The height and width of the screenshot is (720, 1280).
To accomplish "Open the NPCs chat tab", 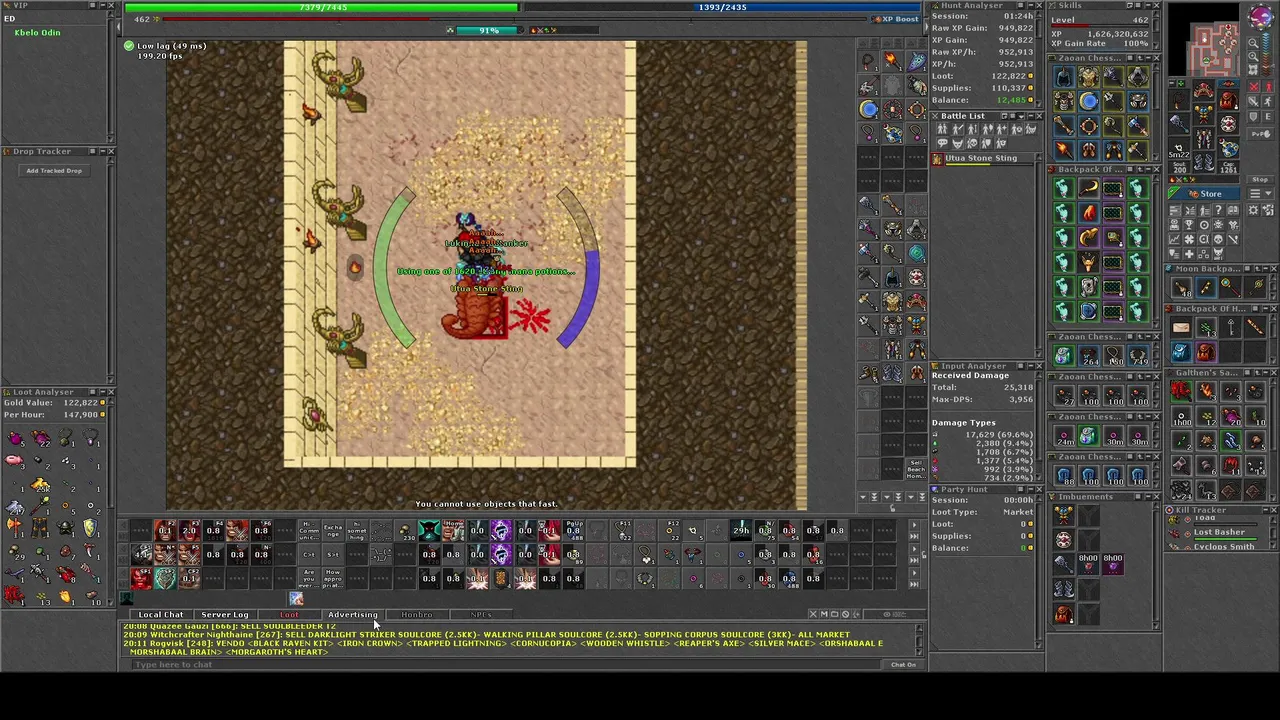I will point(481,614).
